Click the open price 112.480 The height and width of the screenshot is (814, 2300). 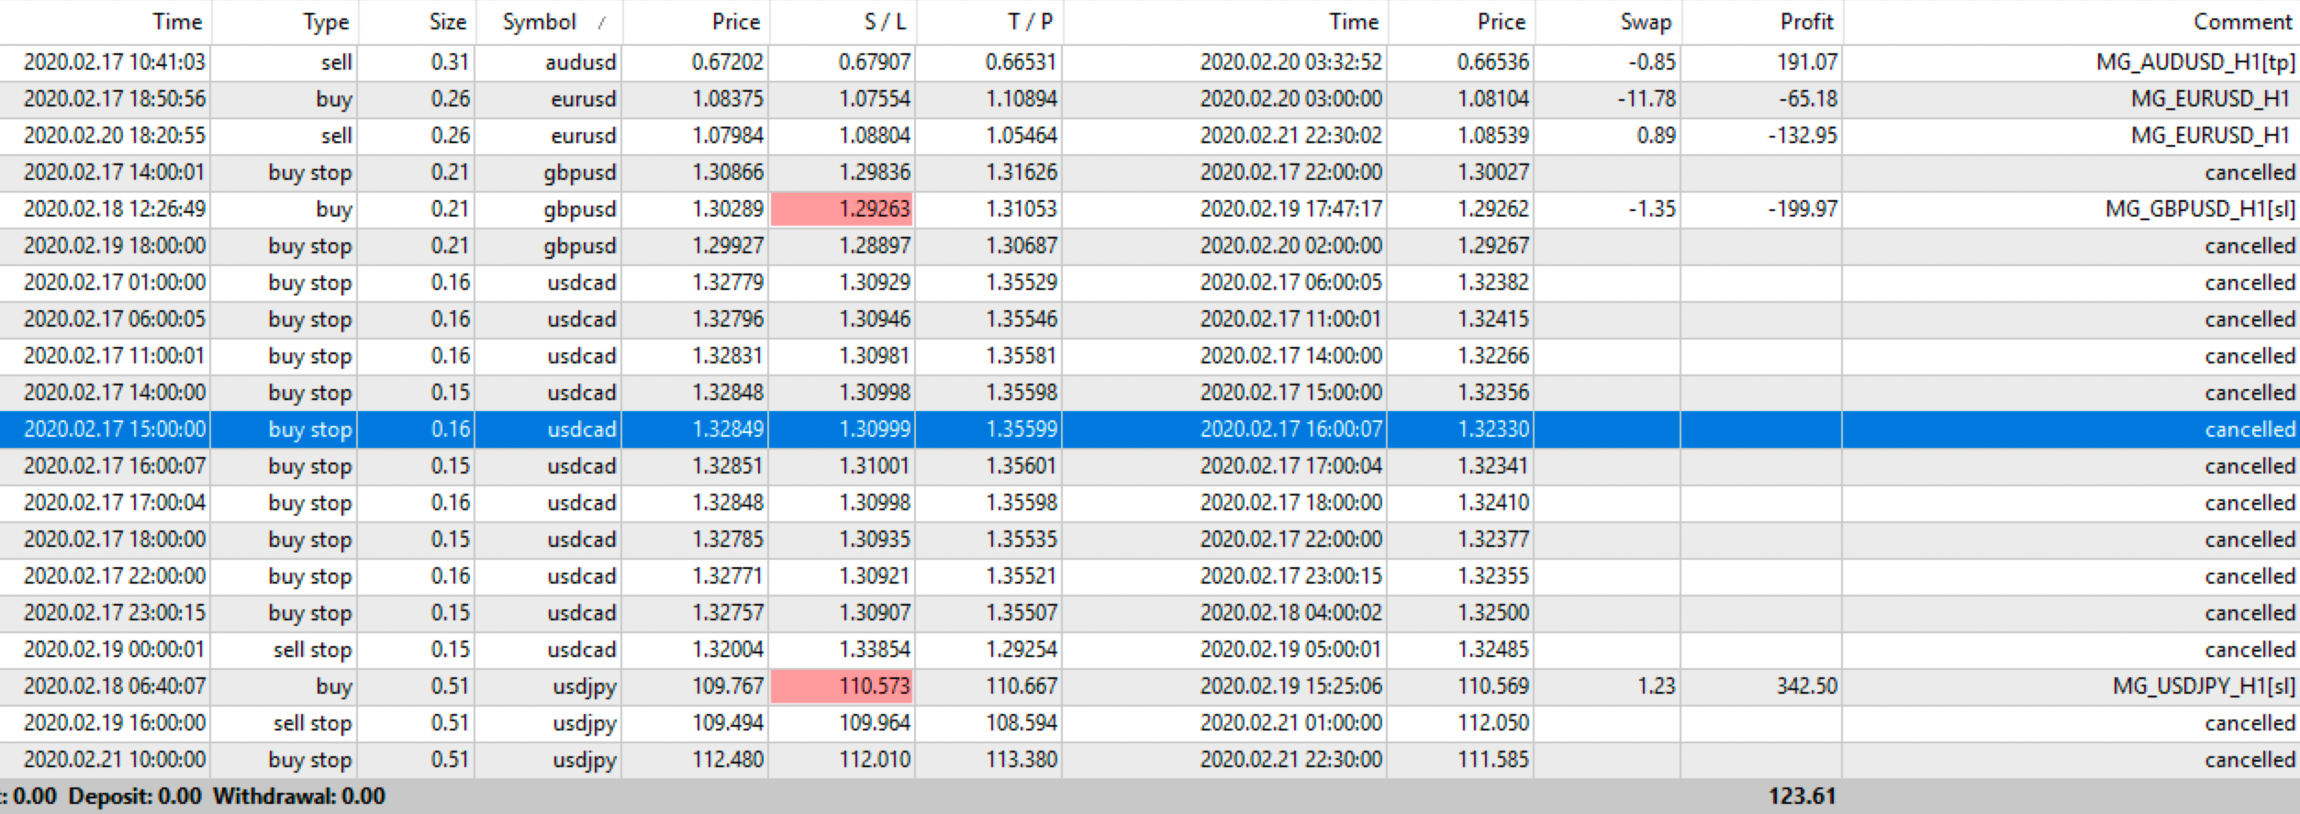coord(727,760)
